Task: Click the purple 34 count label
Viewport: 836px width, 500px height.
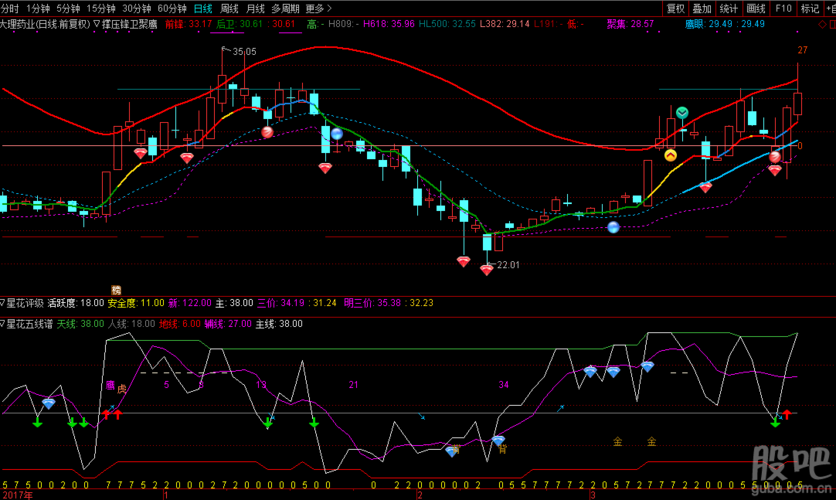Action: (x=503, y=385)
